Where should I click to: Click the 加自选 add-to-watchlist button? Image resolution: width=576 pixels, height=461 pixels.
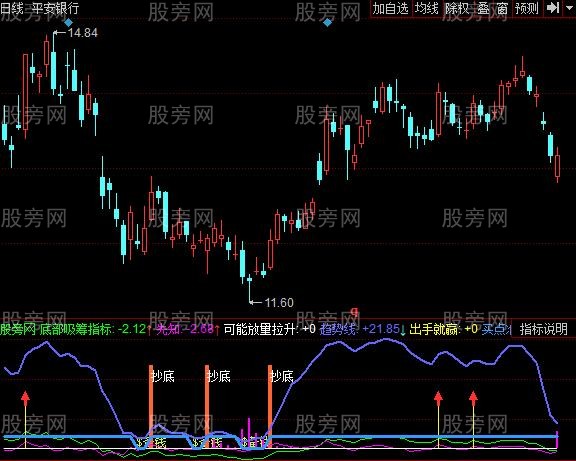click(x=390, y=8)
